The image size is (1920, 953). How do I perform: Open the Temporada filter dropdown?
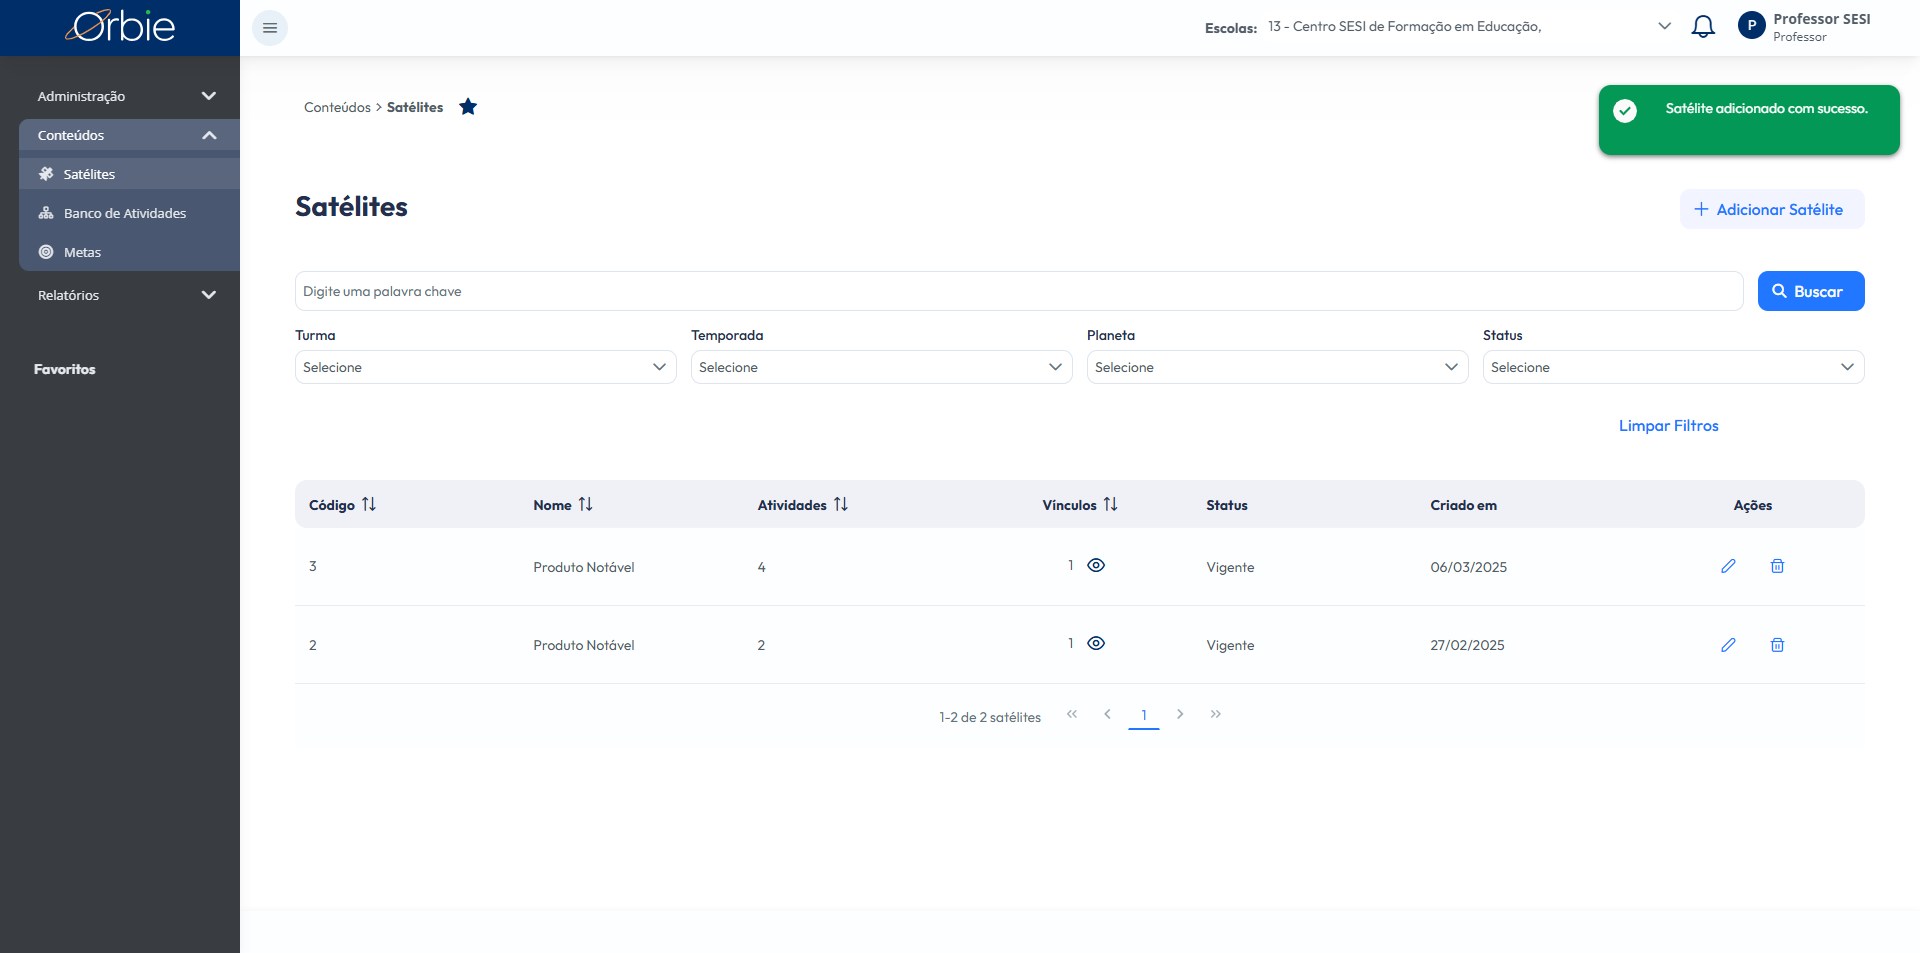click(882, 367)
